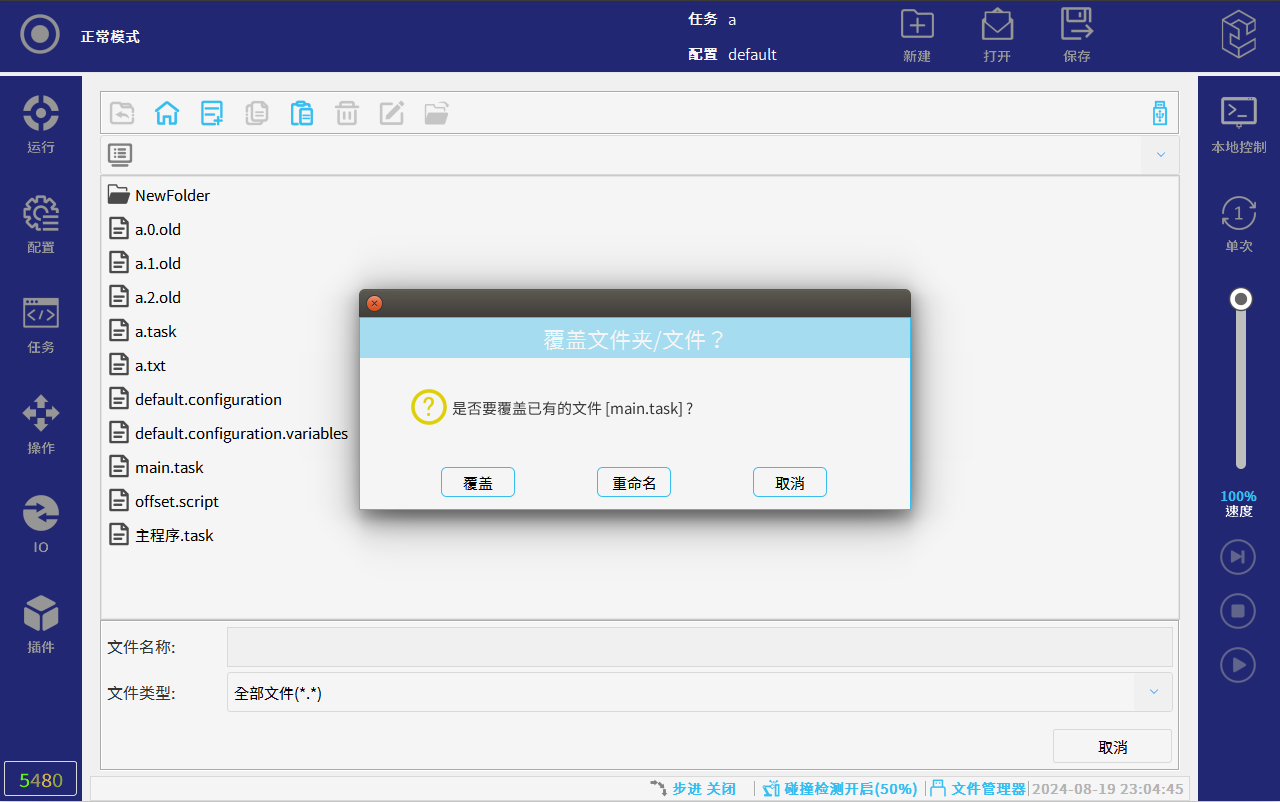The height and width of the screenshot is (802, 1280).
Task: Click the New task icon
Action: (x=916, y=36)
